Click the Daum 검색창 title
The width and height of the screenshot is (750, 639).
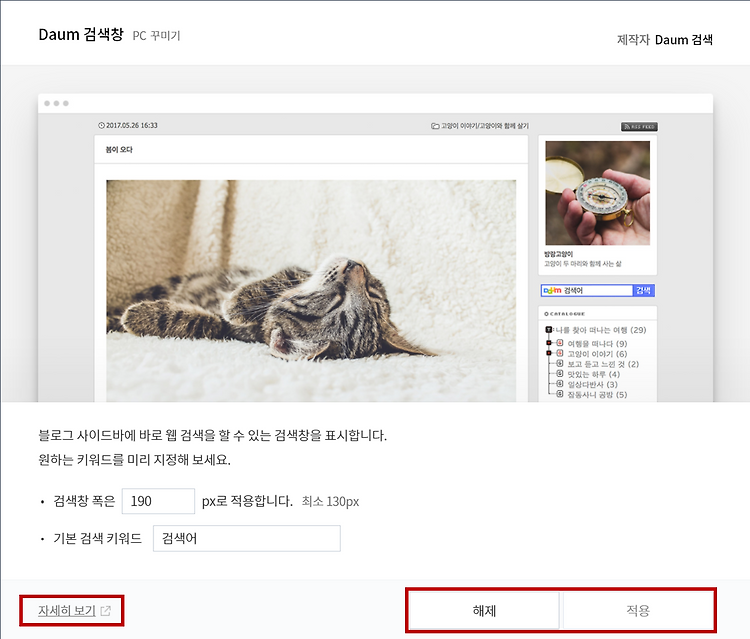click(81, 34)
